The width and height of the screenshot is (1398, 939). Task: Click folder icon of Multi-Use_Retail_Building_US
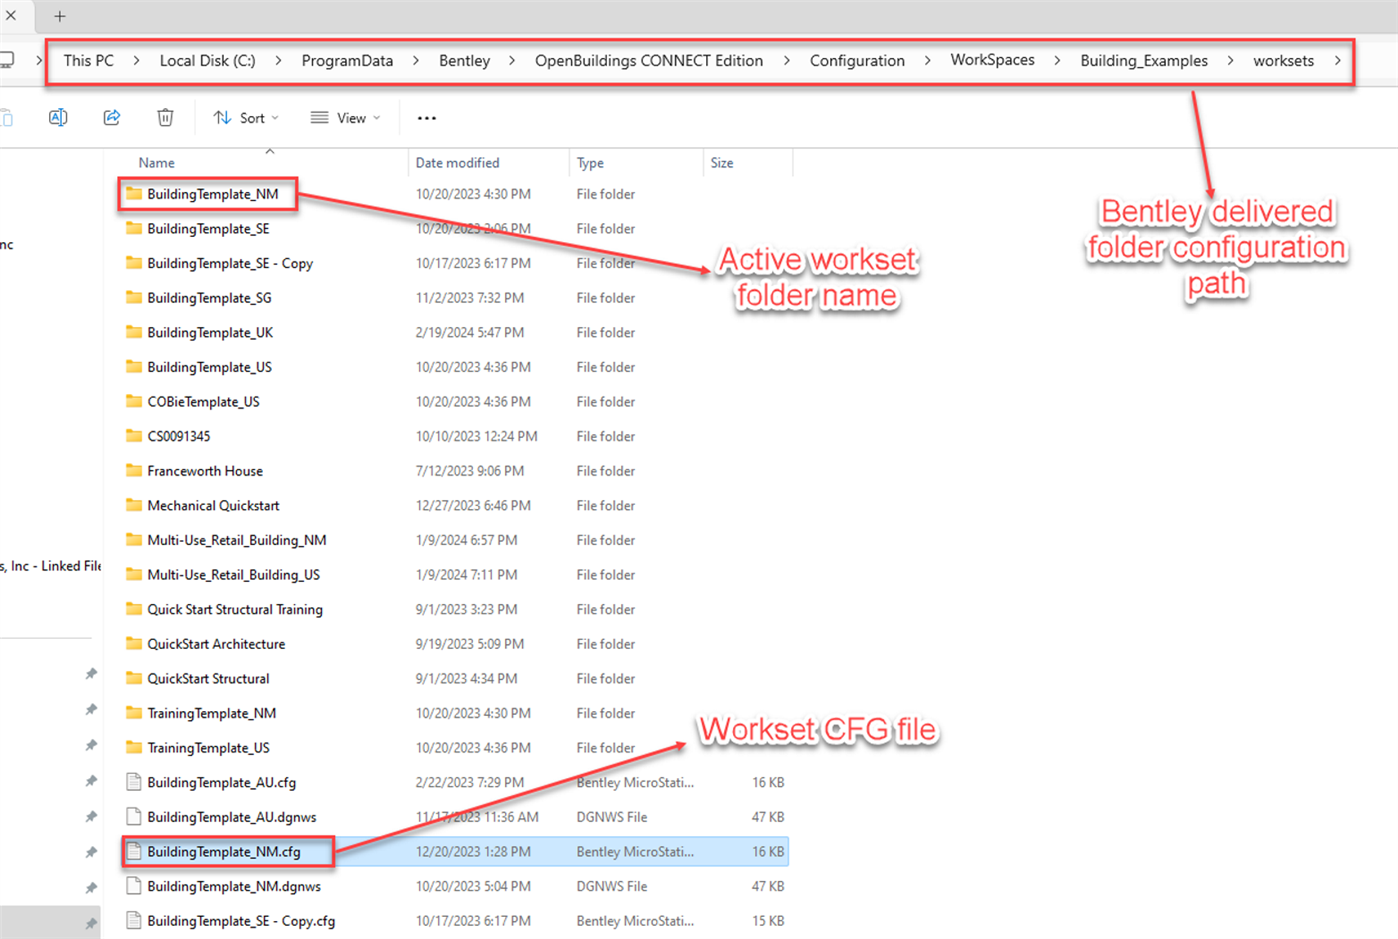click(134, 575)
